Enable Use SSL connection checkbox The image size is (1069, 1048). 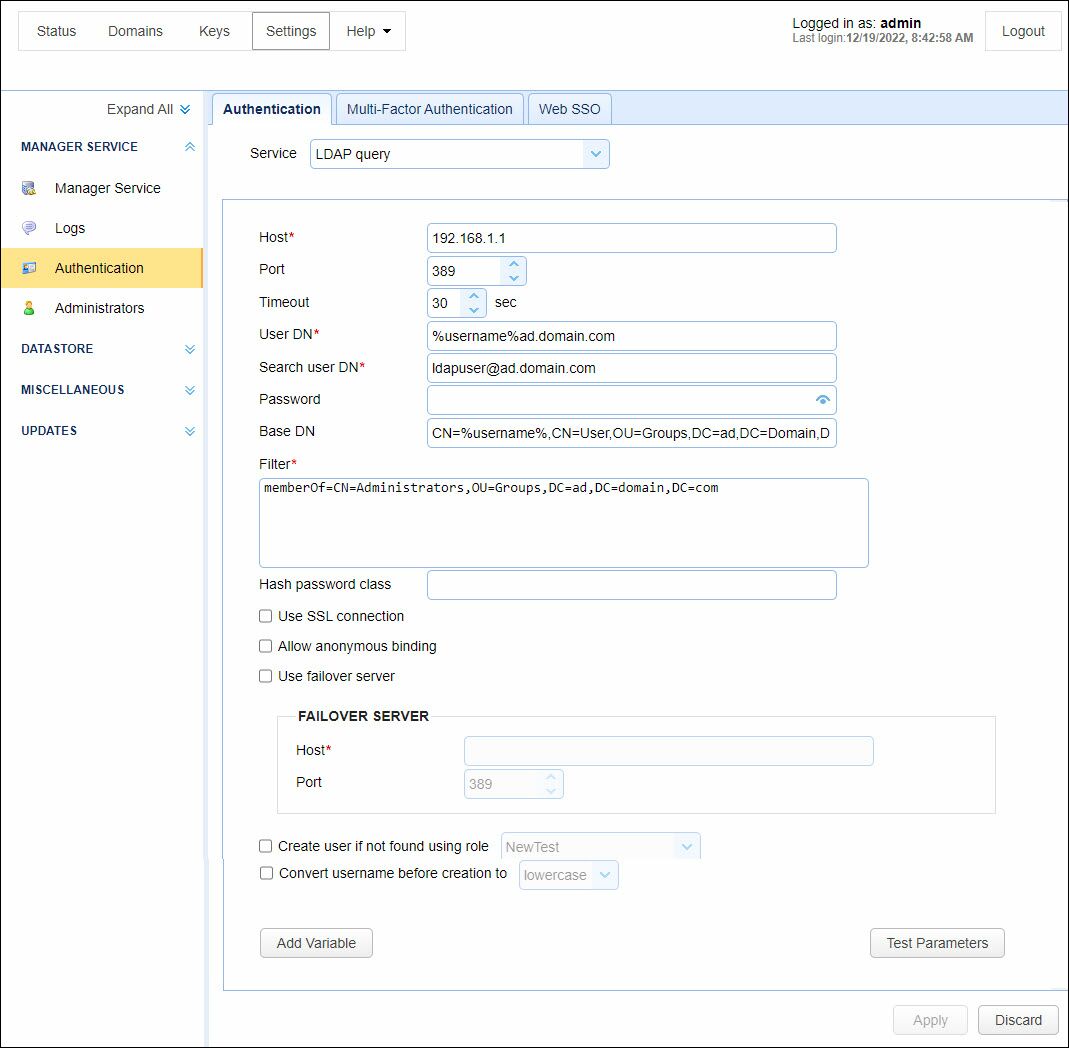tap(266, 616)
